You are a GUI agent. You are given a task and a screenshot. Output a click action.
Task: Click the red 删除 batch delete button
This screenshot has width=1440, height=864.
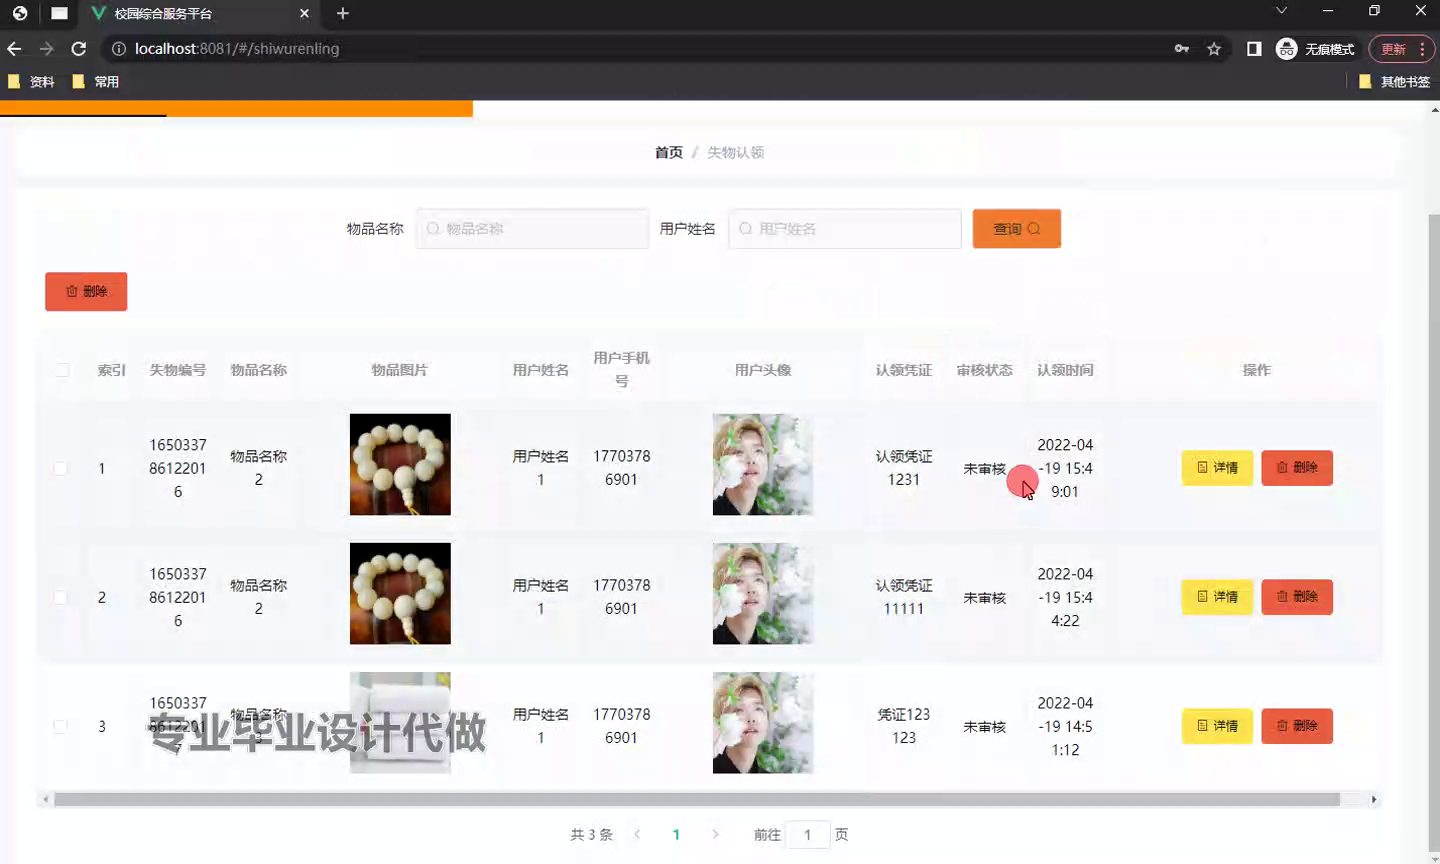pos(86,291)
